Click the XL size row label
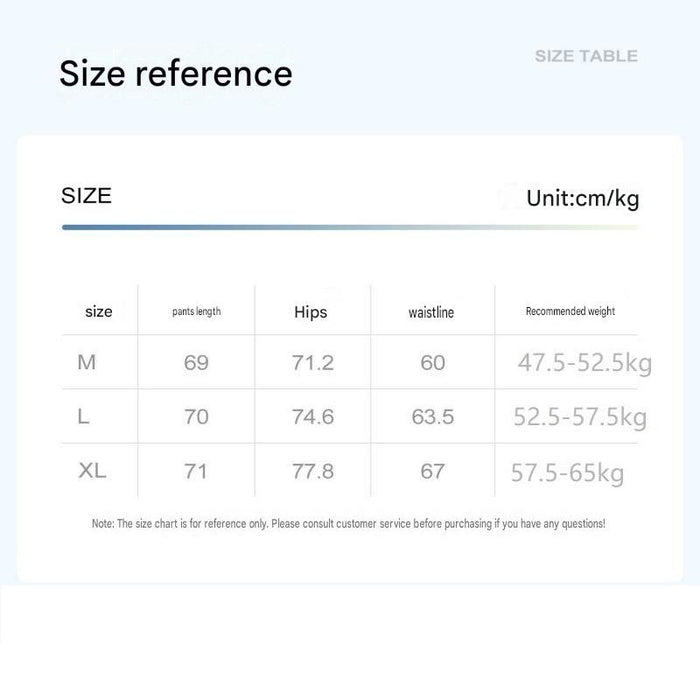 (92, 471)
